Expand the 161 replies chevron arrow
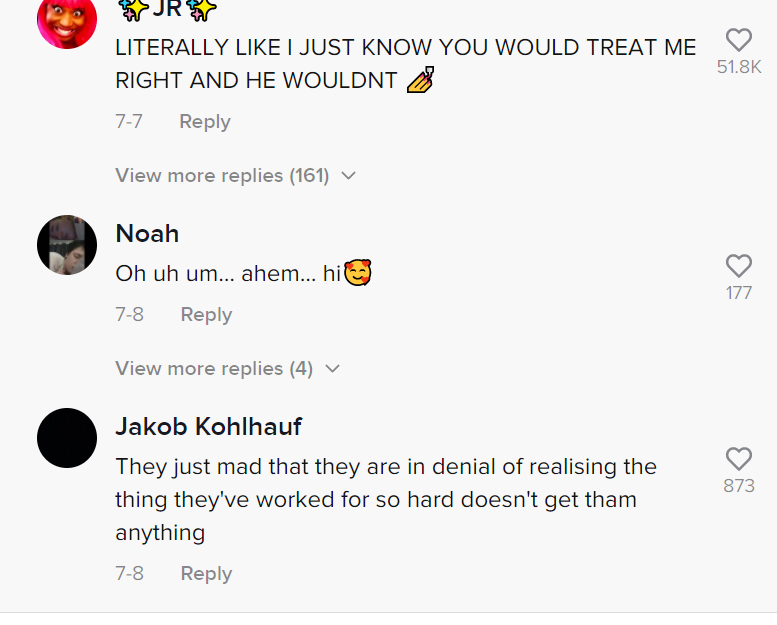This screenshot has height=625, width=777. [x=349, y=176]
